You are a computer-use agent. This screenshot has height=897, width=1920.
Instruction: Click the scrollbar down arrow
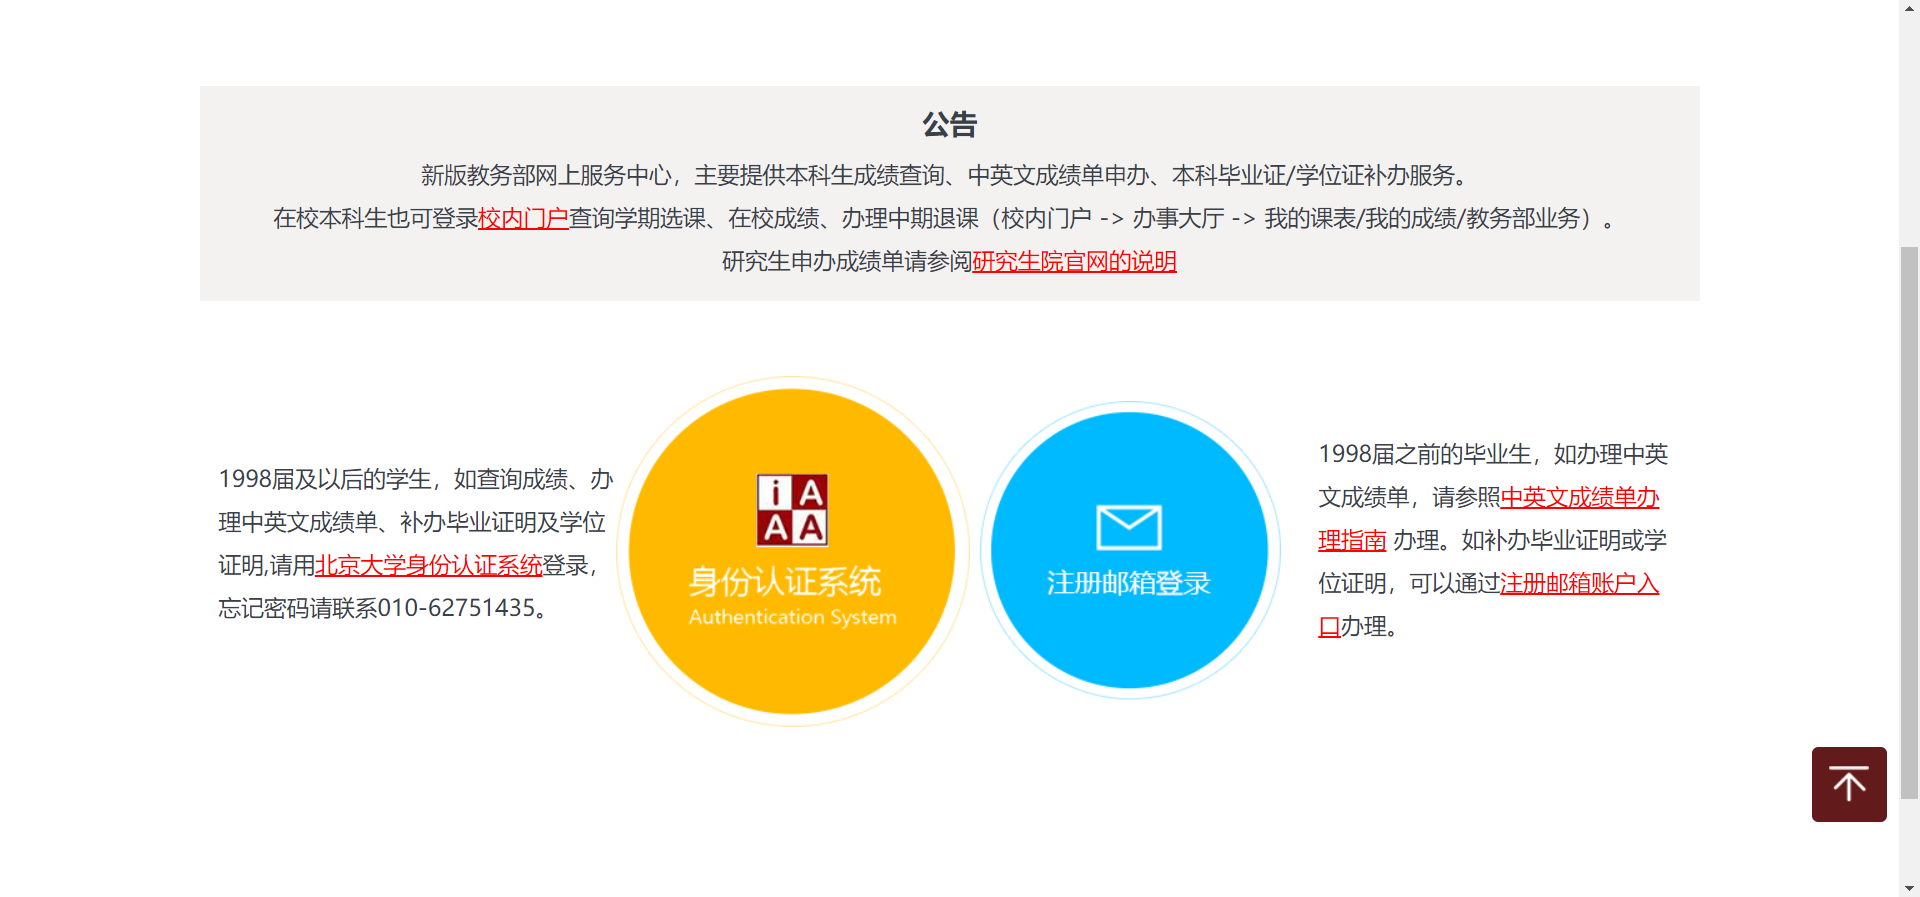click(x=1909, y=888)
